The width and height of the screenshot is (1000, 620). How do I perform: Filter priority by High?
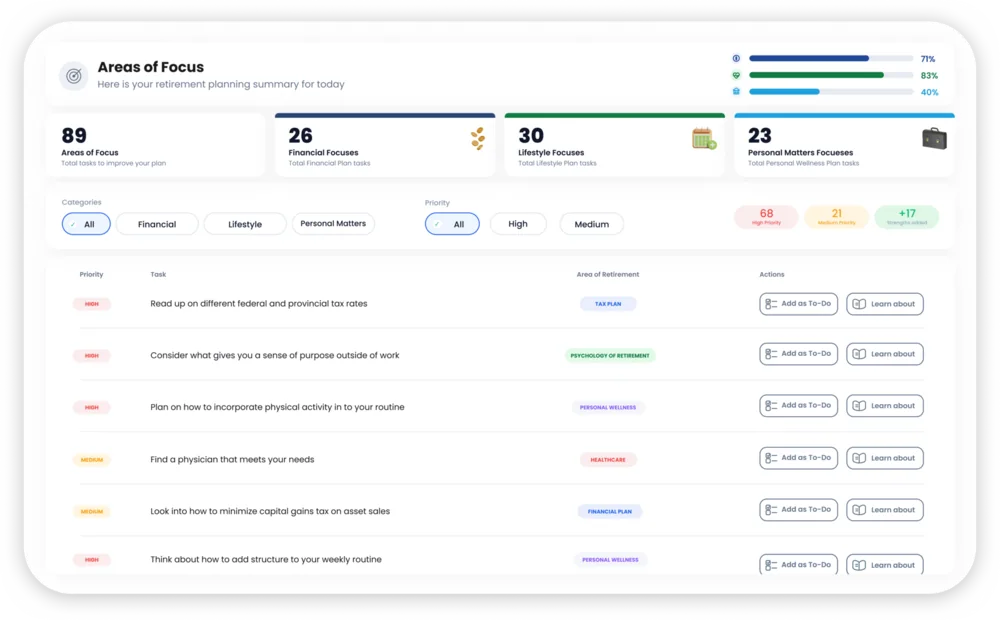518,224
